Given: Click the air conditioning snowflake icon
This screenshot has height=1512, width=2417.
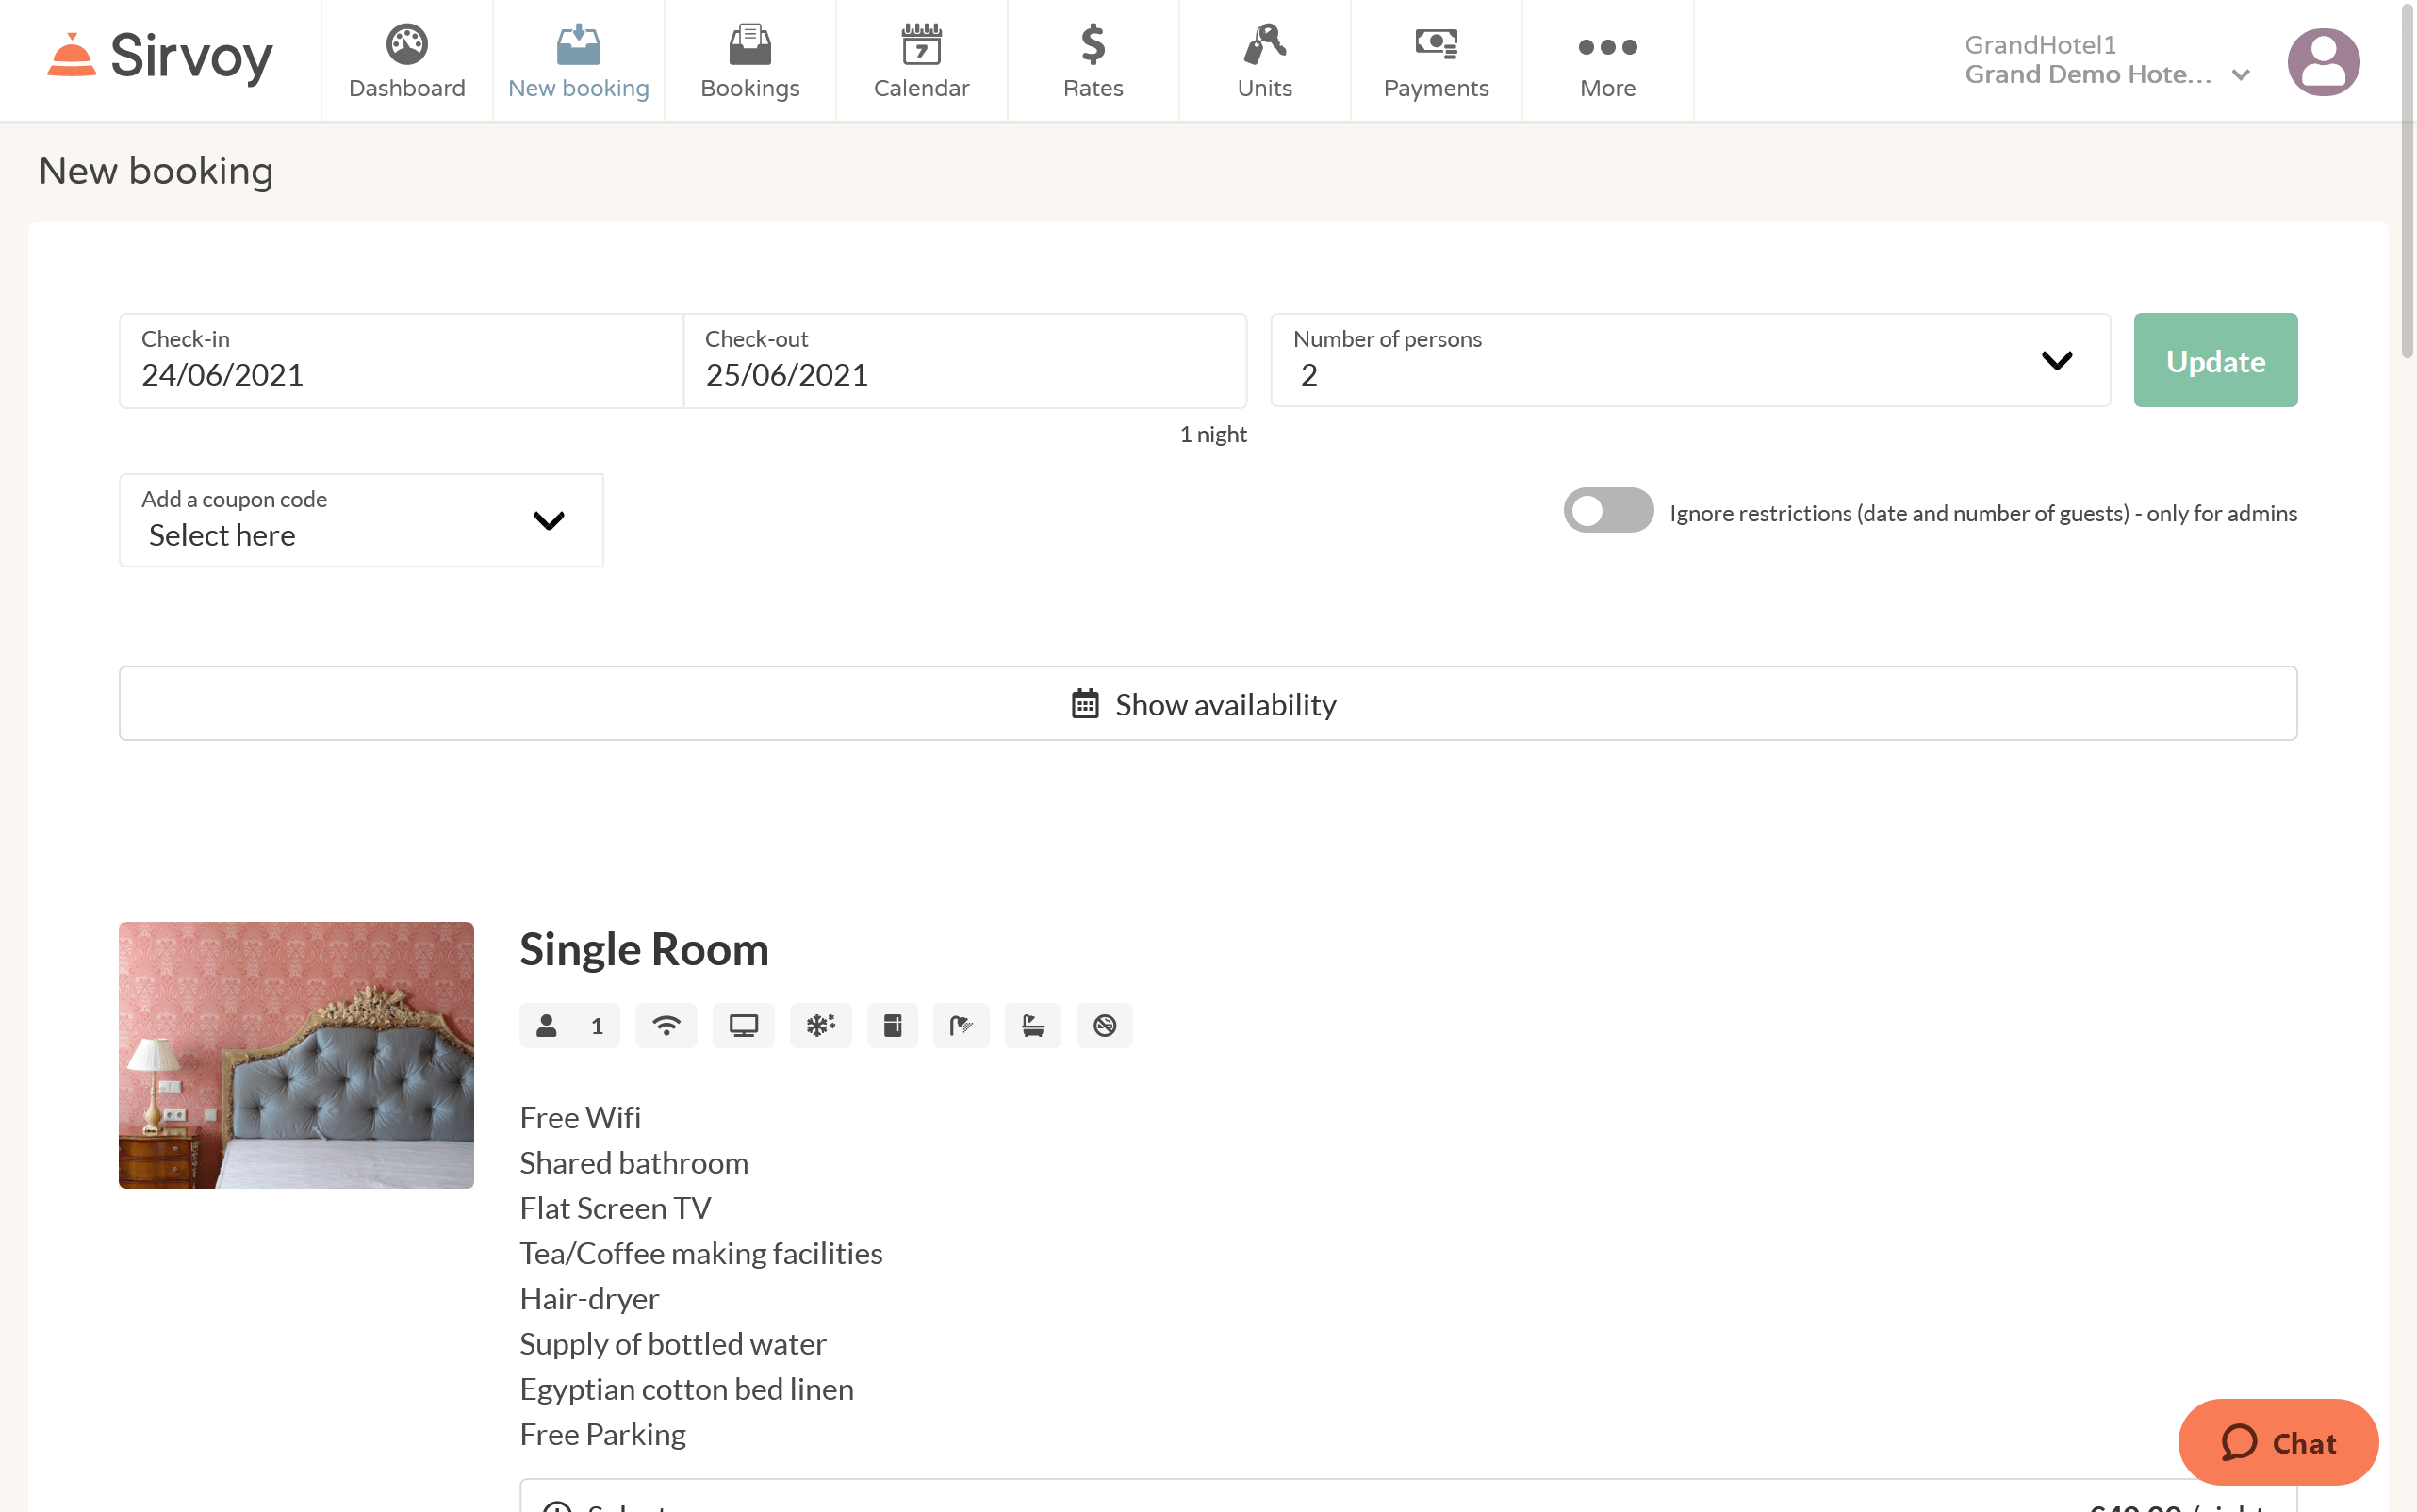Looking at the screenshot, I should click(820, 1025).
